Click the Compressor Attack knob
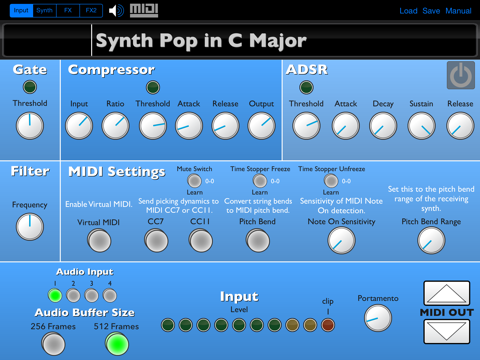Image resolution: width=480 pixels, height=360 pixels. click(x=189, y=126)
